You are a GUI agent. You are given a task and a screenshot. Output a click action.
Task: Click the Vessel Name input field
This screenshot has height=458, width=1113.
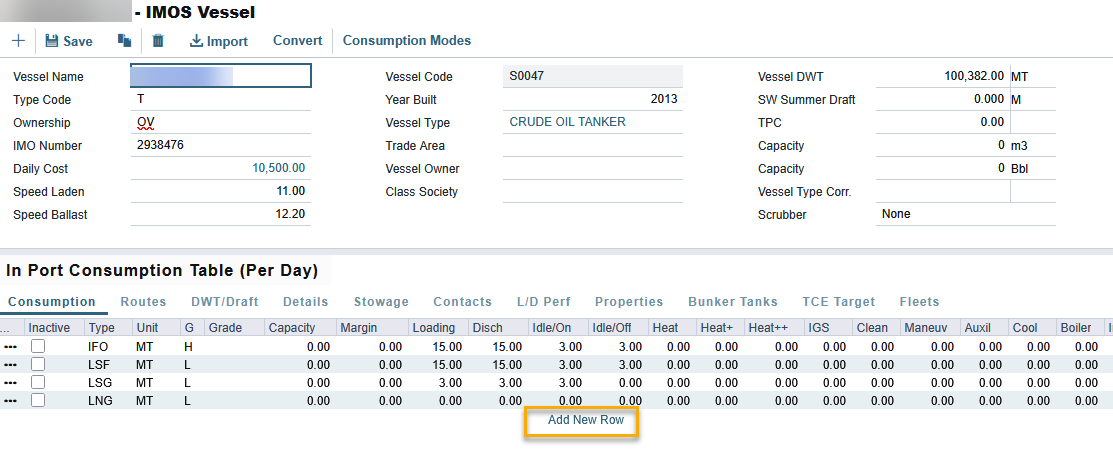pyautogui.click(x=221, y=76)
